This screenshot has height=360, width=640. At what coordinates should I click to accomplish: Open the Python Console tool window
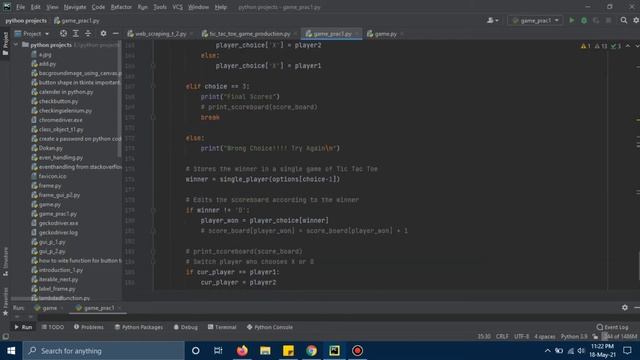click(270, 327)
